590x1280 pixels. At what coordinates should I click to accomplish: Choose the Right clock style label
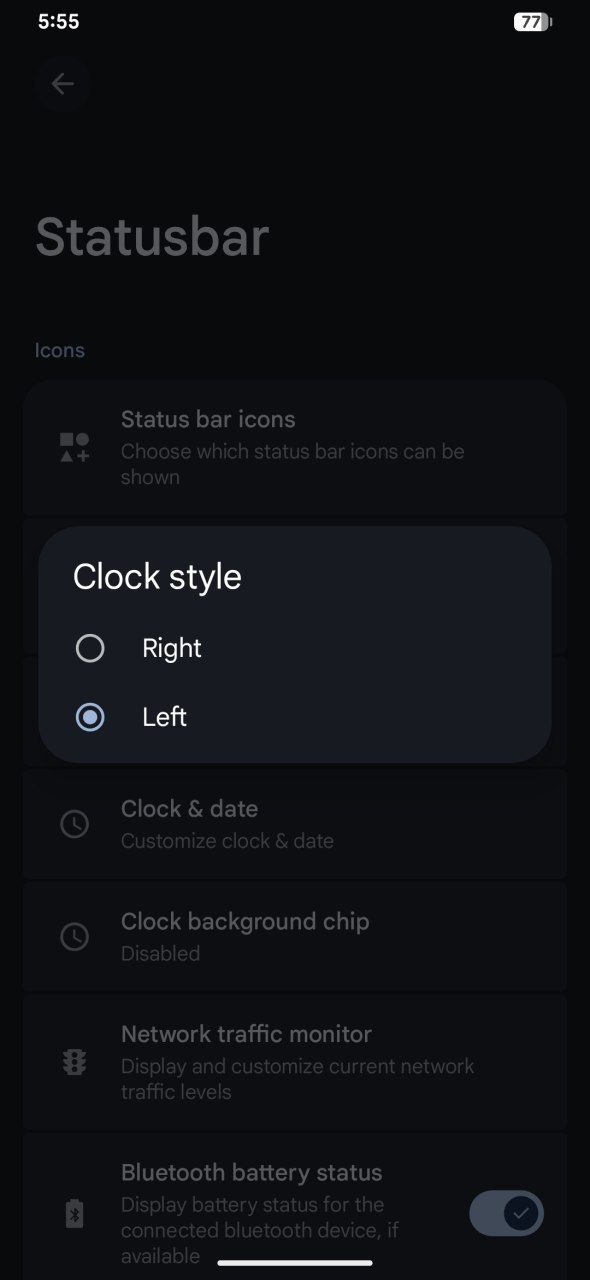pos(172,648)
